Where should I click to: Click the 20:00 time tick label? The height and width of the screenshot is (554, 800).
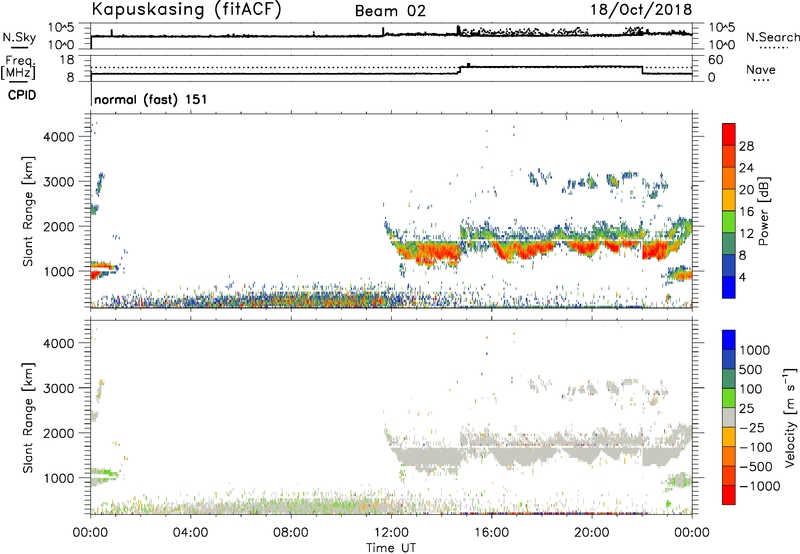(591, 533)
